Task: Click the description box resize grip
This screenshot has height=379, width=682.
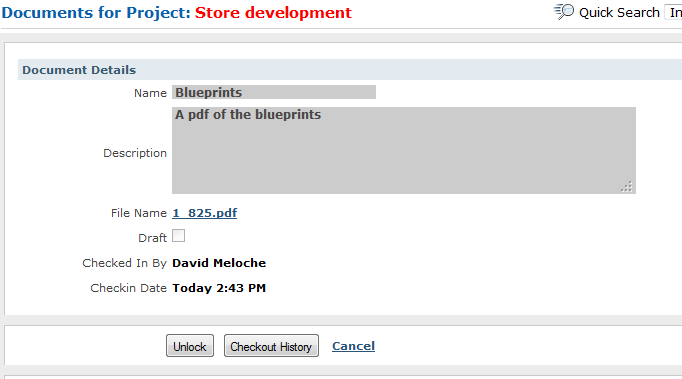Action: (x=626, y=187)
